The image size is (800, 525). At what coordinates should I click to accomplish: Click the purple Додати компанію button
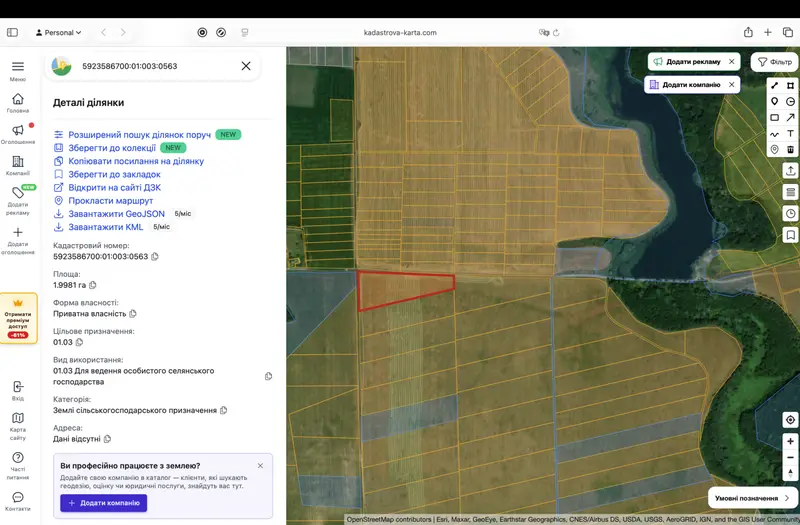pos(104,503)
